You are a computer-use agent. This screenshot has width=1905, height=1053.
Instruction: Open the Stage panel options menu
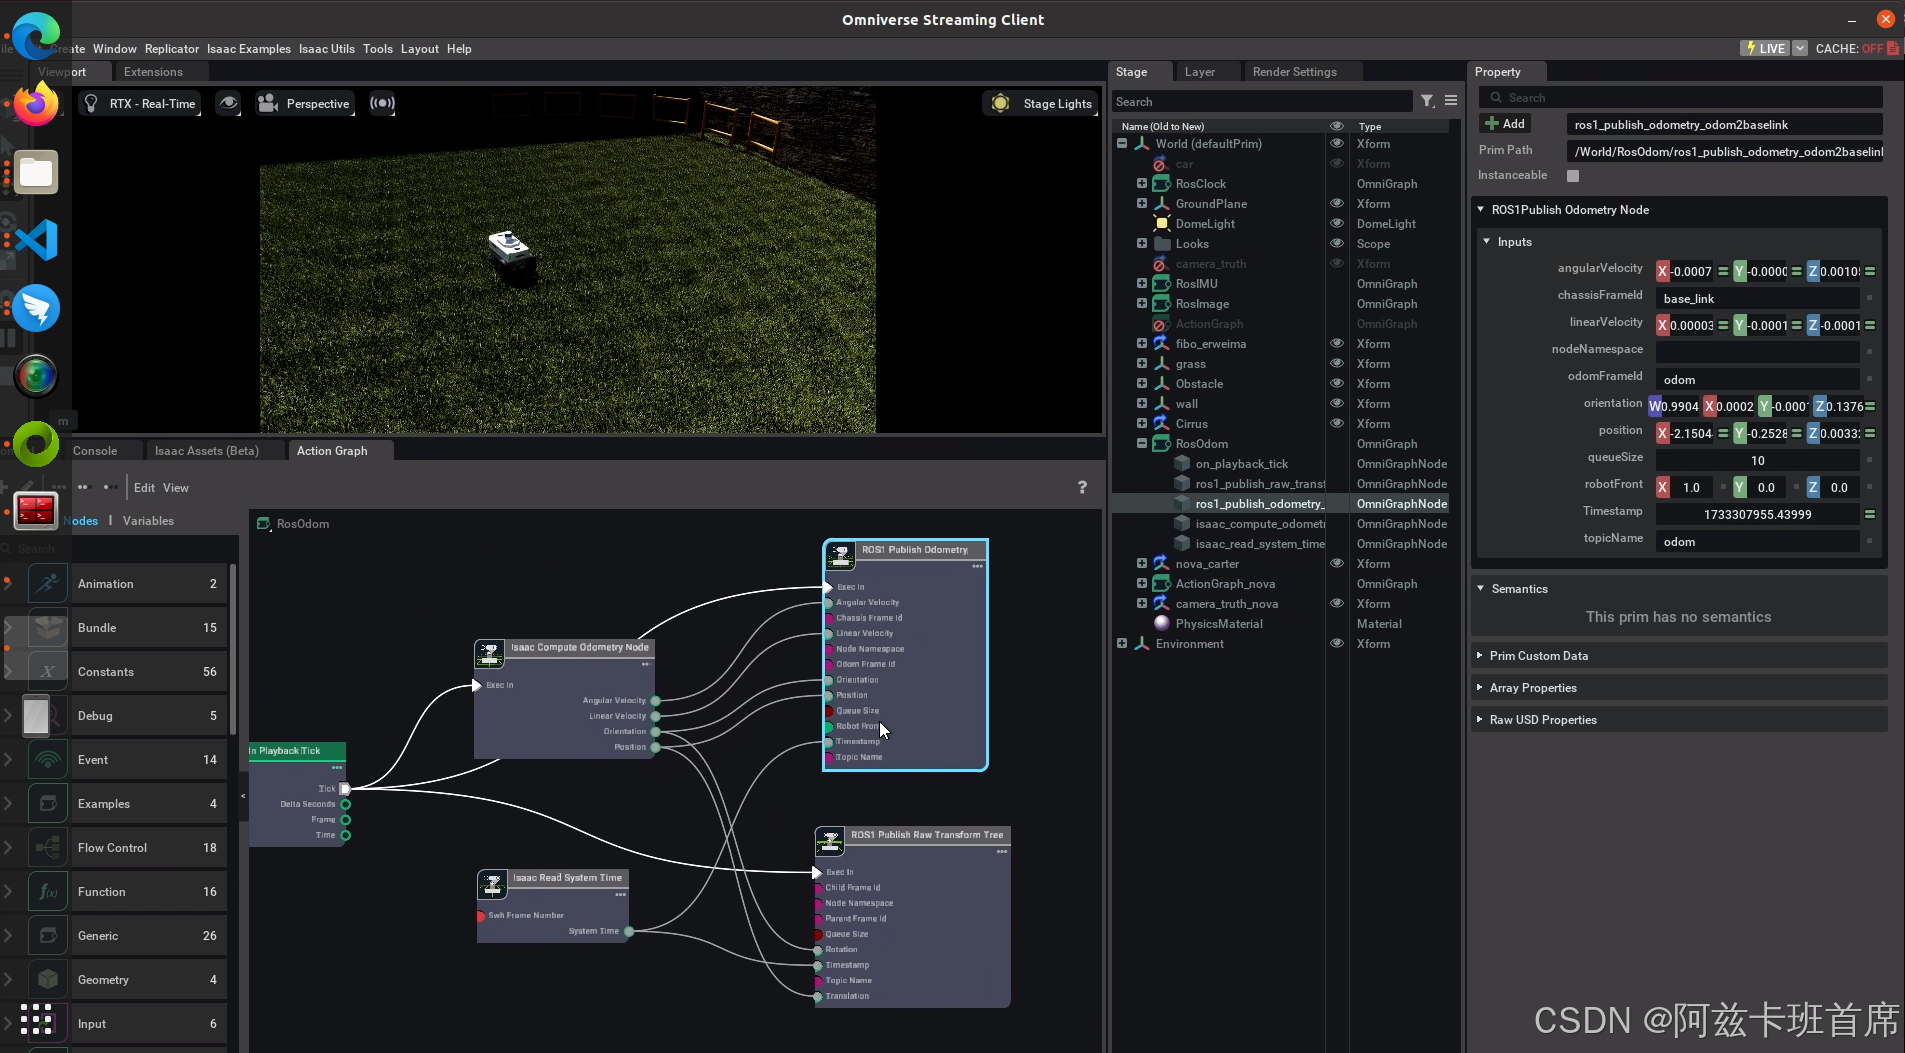(x=1451, y=101)
